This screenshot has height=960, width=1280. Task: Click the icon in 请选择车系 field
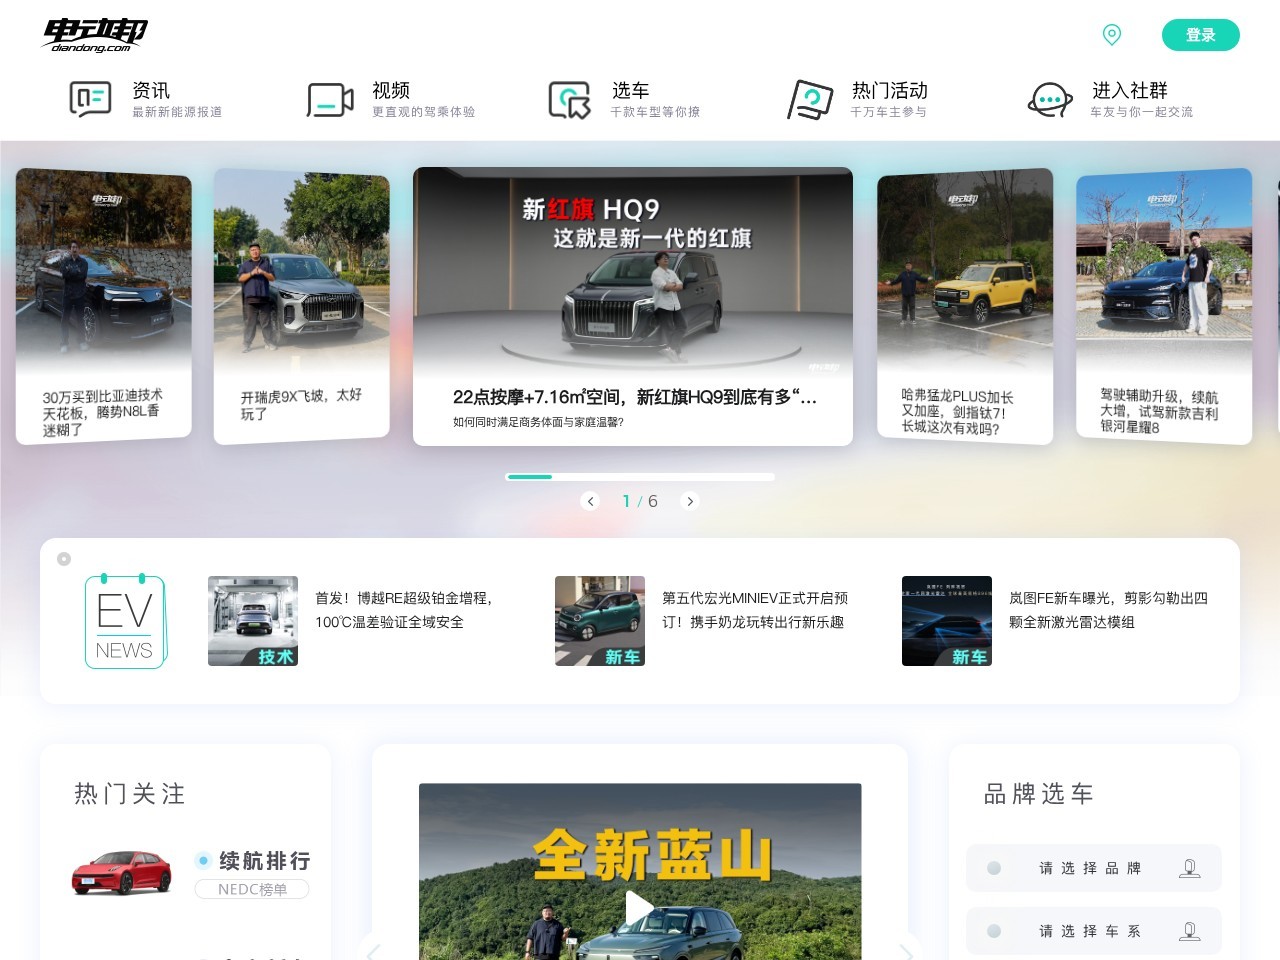(x=1190, y=931)
